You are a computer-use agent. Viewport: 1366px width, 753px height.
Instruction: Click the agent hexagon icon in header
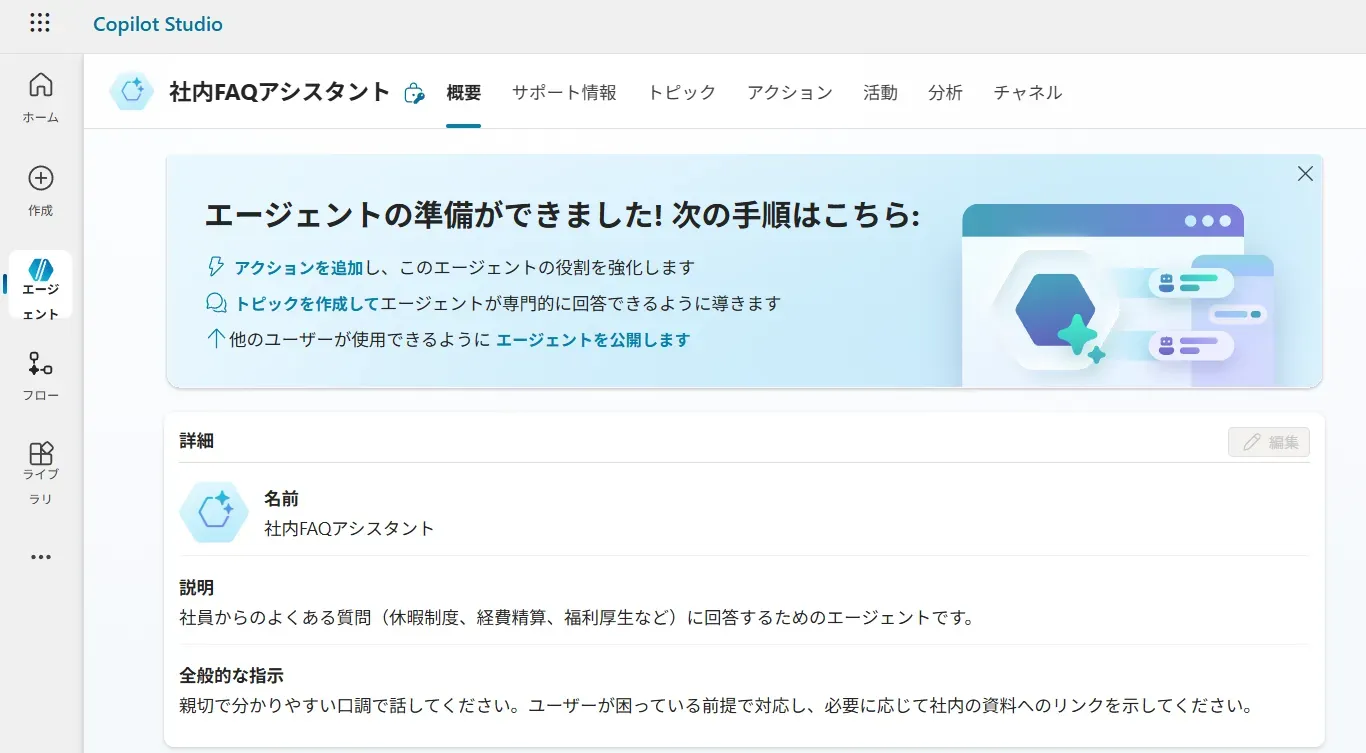(x=132, y=92)
